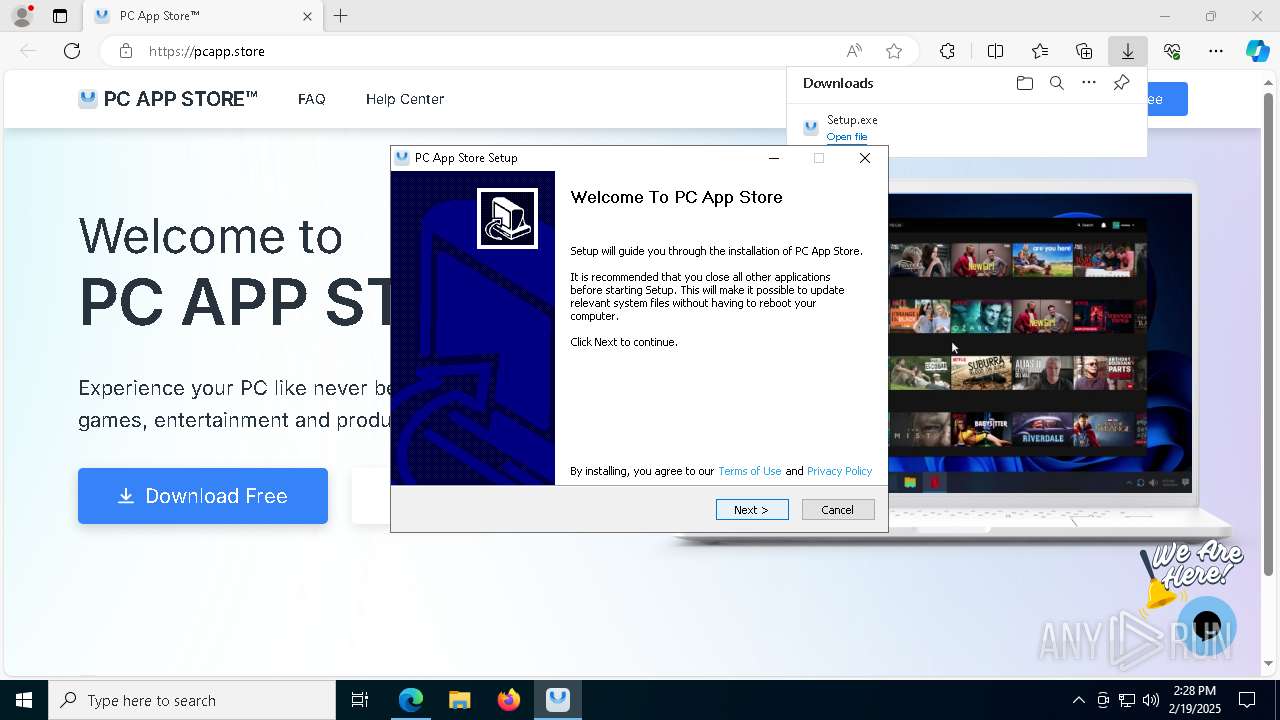Open the chat support bubble
1280x720 pixels.
1207,627
